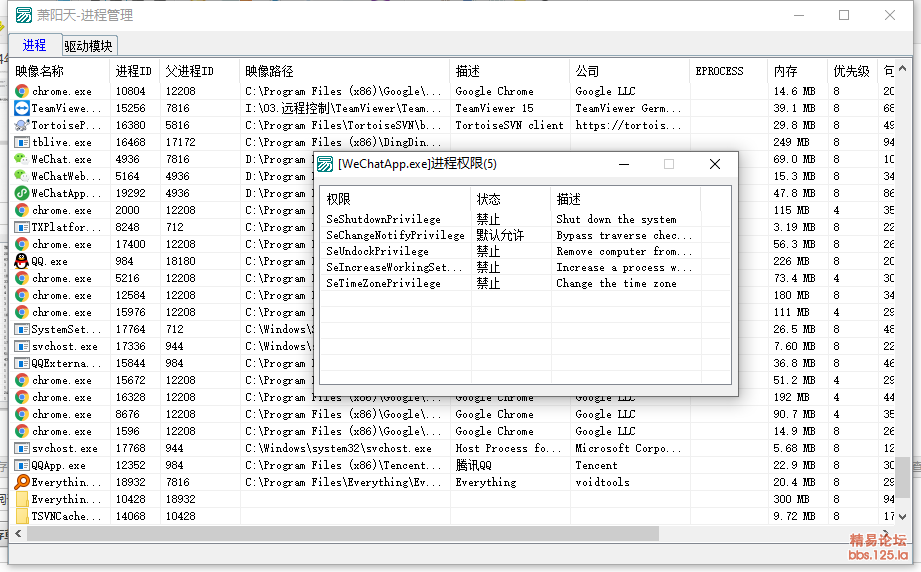
Task: Click the QQ.exe penguin icon
Action: 22,261
